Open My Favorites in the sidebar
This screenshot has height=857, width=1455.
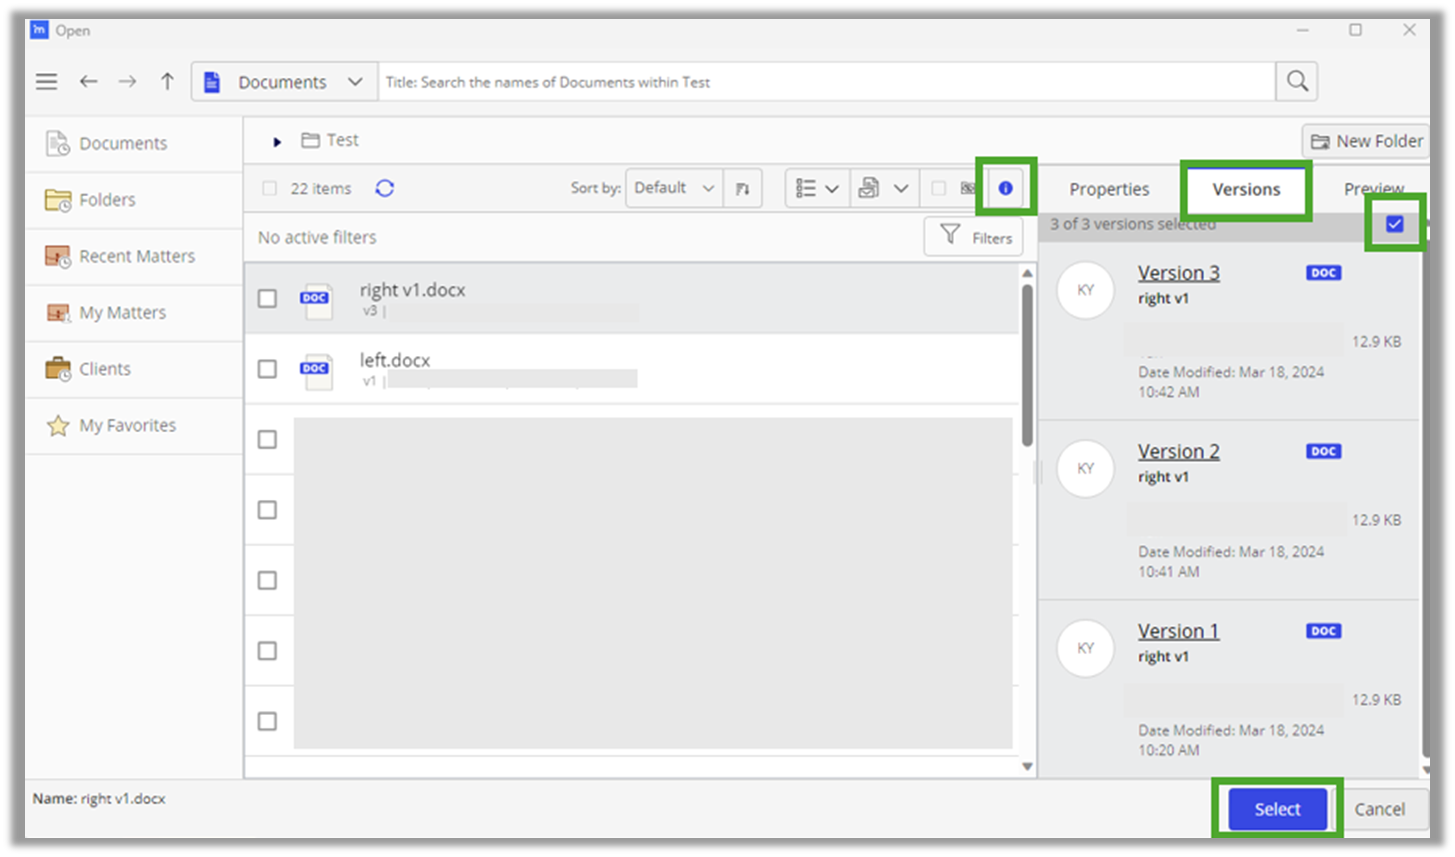[126, 424]
